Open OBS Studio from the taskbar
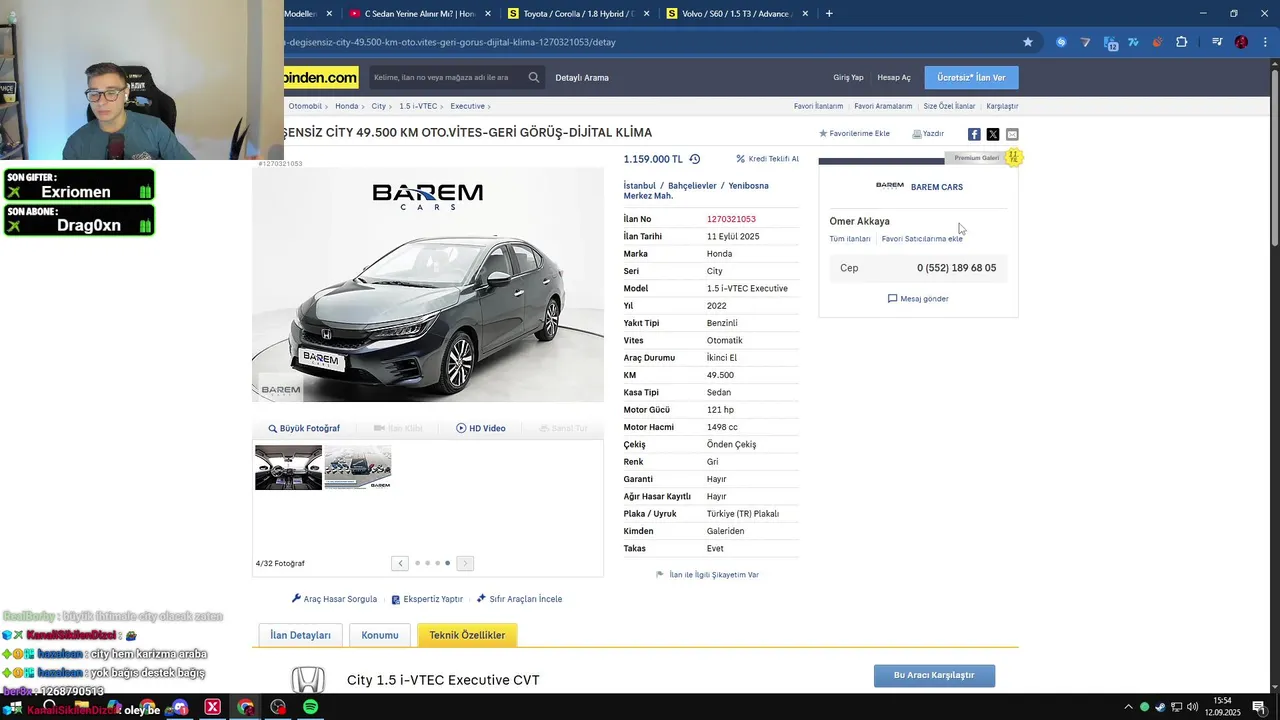 [x=278, y=707]
